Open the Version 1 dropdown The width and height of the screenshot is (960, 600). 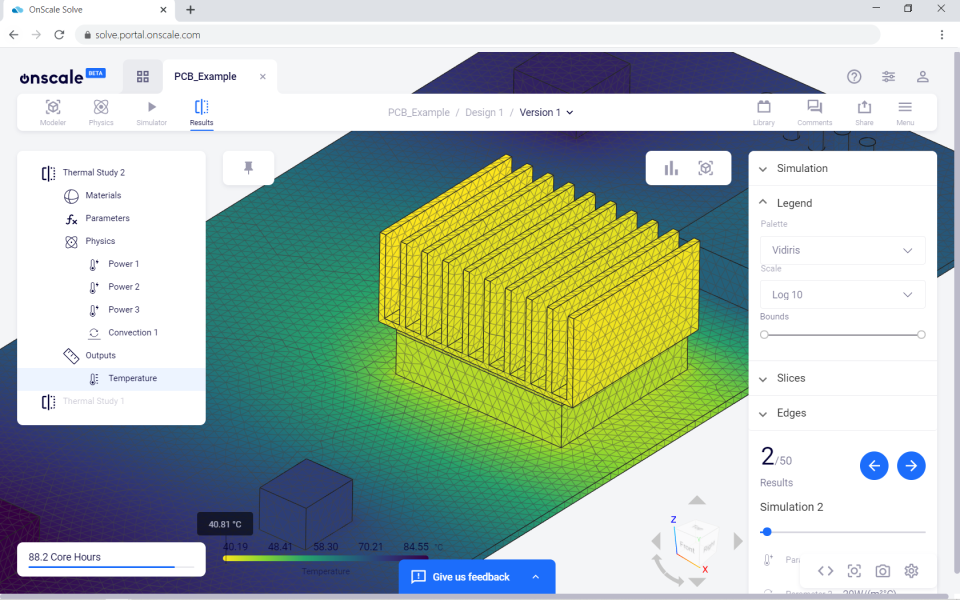546,113
